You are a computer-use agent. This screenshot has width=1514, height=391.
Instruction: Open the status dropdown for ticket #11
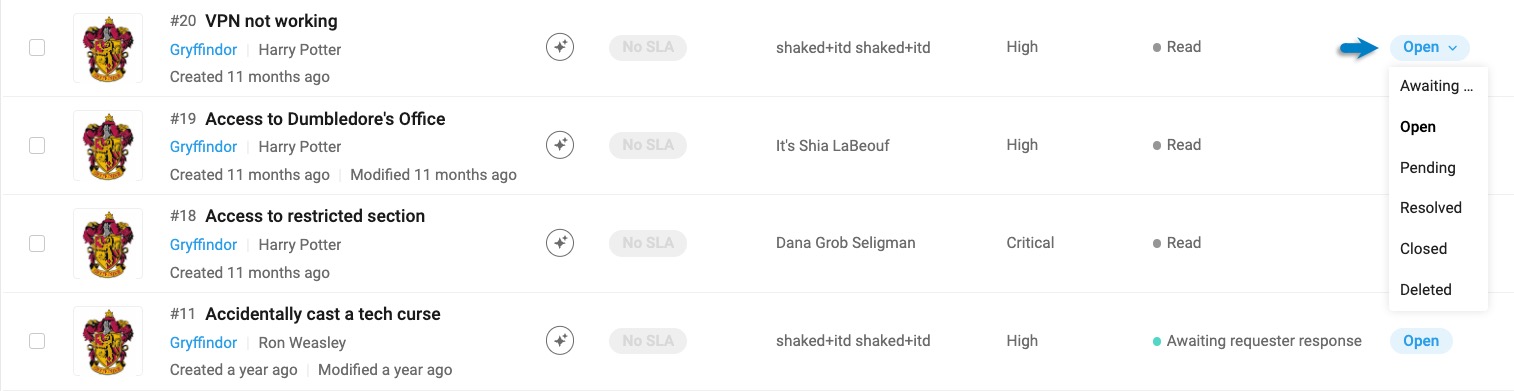tap(1420, 341)
